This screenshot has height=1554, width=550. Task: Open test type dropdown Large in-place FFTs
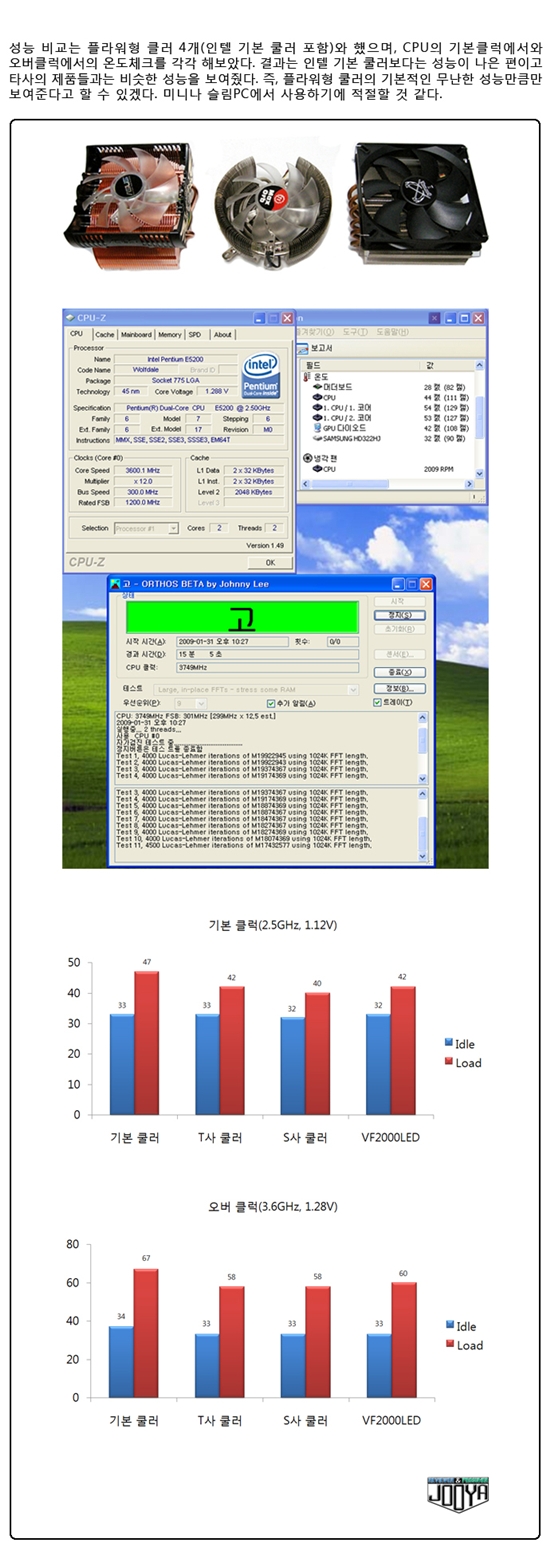256,689
